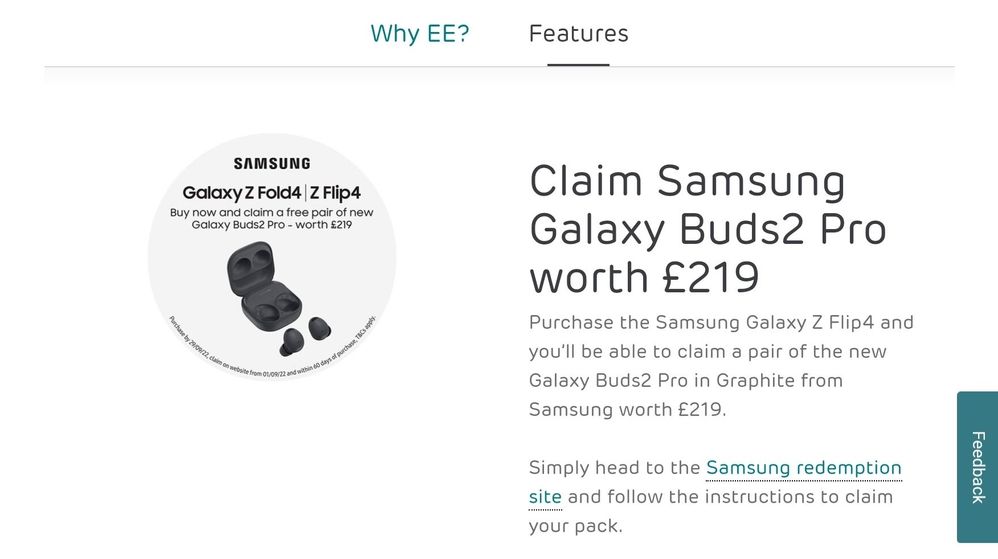
Task: Open the Samsung redemption site link
Action: tap(803, 467)
